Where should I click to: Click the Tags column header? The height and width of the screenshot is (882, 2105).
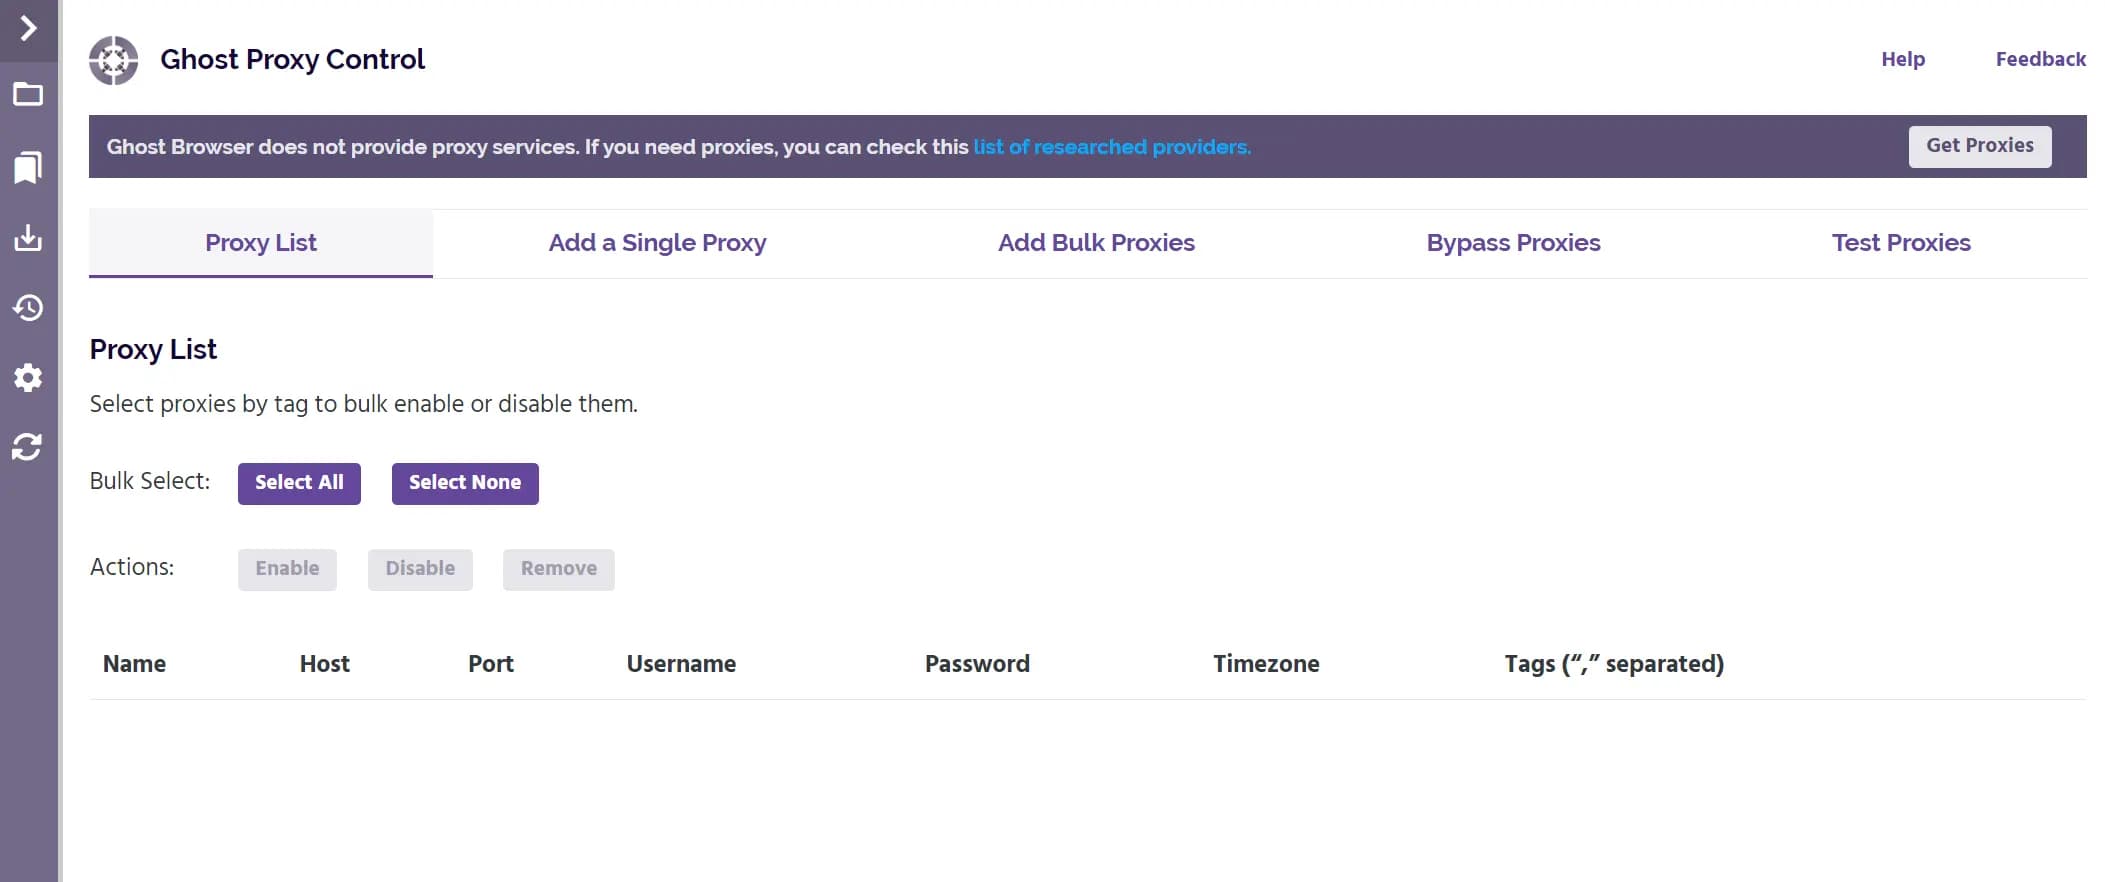click(1614, 664)
